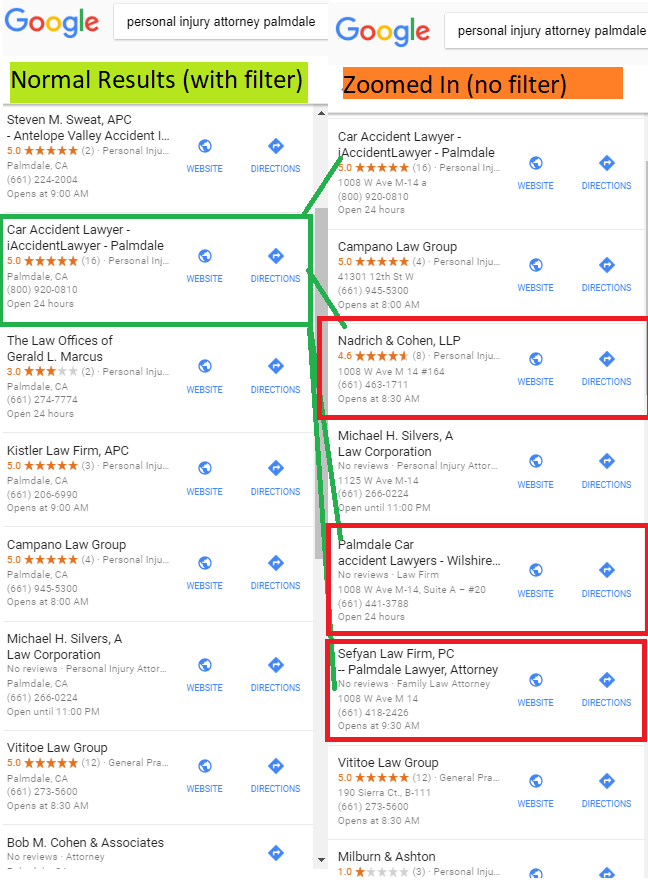Viewport: 648px width, 883px height.
Task: Open the left Google logo homepage link
Action: click(x=52, y=23)
